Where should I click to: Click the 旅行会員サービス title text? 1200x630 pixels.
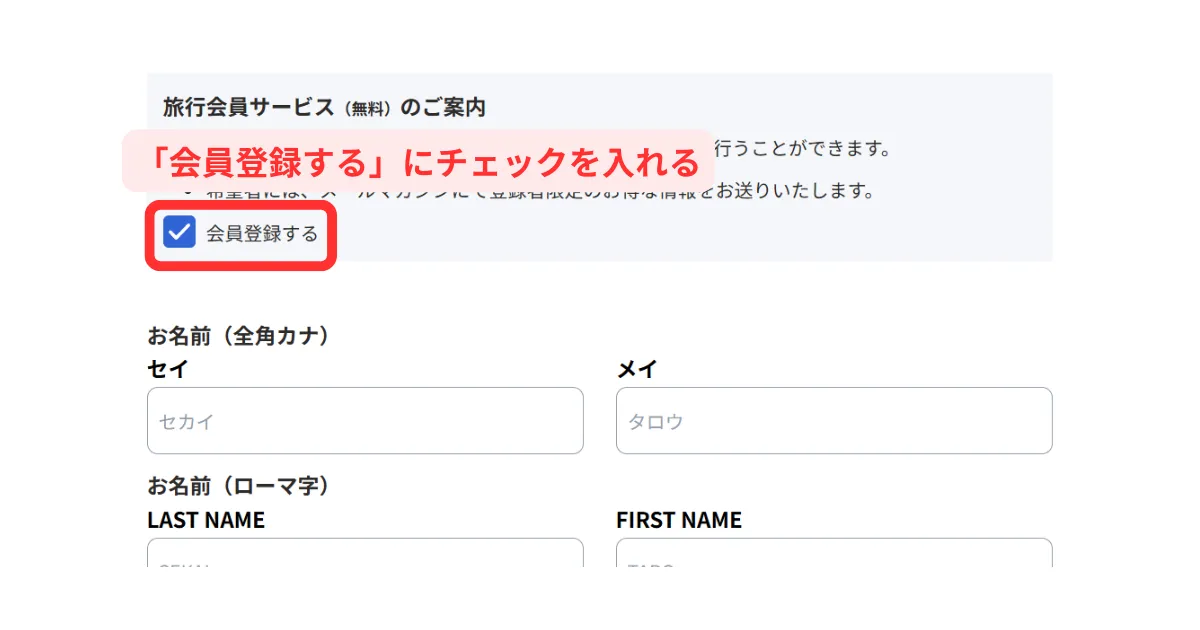(251, 107)
